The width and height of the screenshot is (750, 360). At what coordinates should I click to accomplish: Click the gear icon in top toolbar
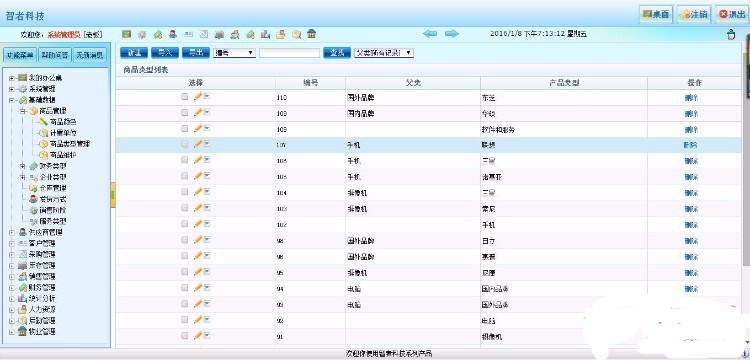[x=142, y=34]
